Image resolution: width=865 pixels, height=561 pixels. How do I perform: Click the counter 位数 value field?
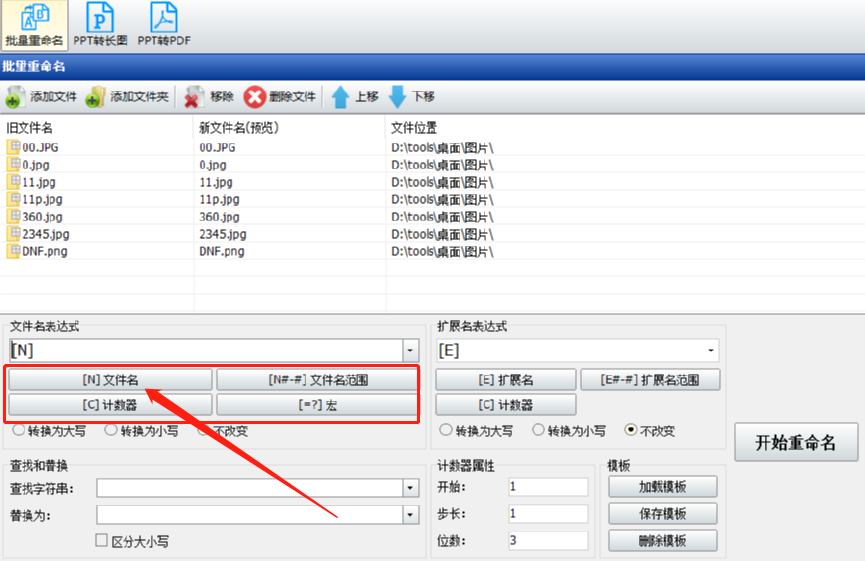pyautogui.click(x=548, y=540)
